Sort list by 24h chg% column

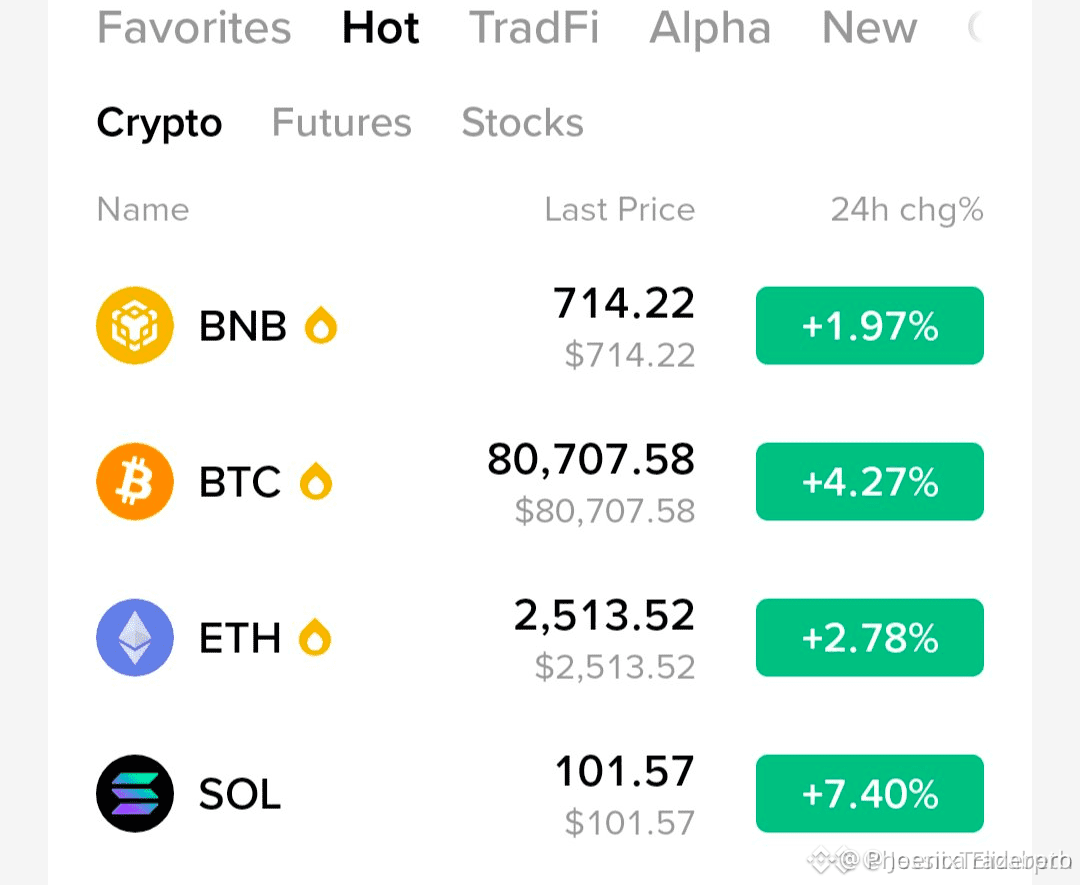[906, 209]
